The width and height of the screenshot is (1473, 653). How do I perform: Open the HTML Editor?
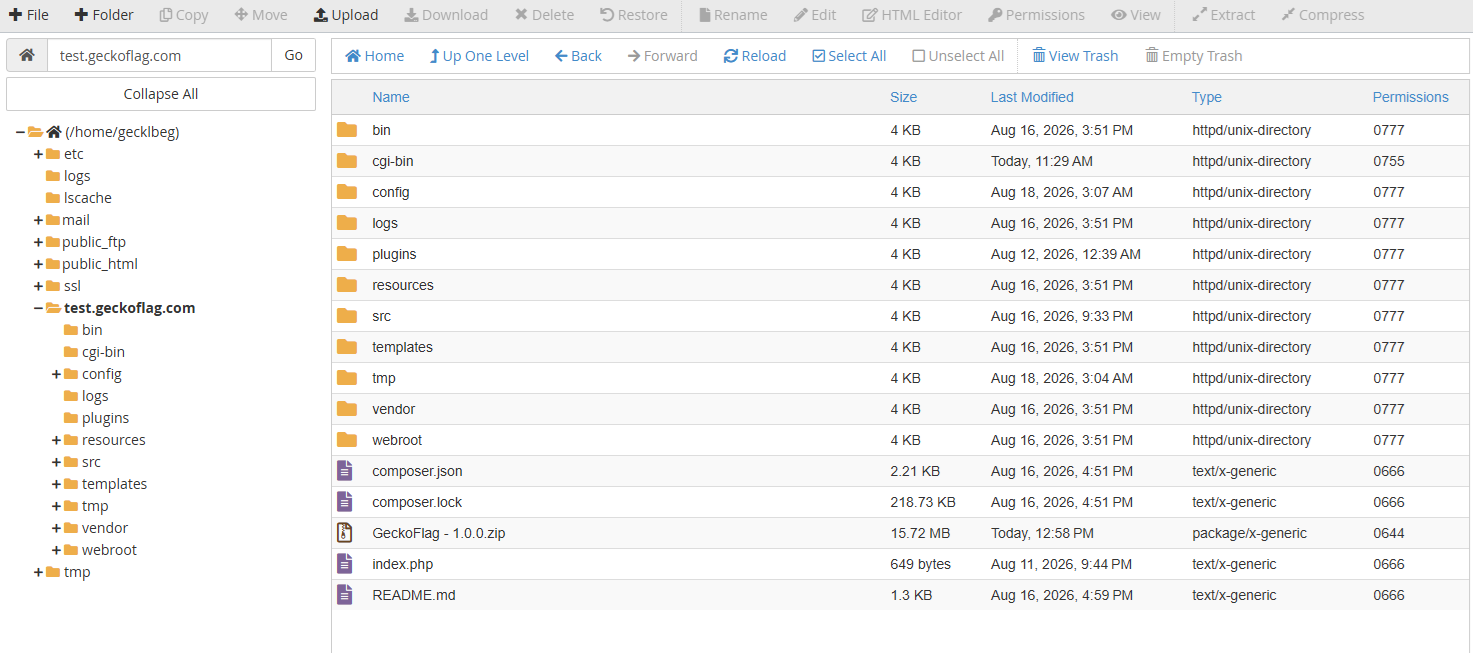coord(912,15)
